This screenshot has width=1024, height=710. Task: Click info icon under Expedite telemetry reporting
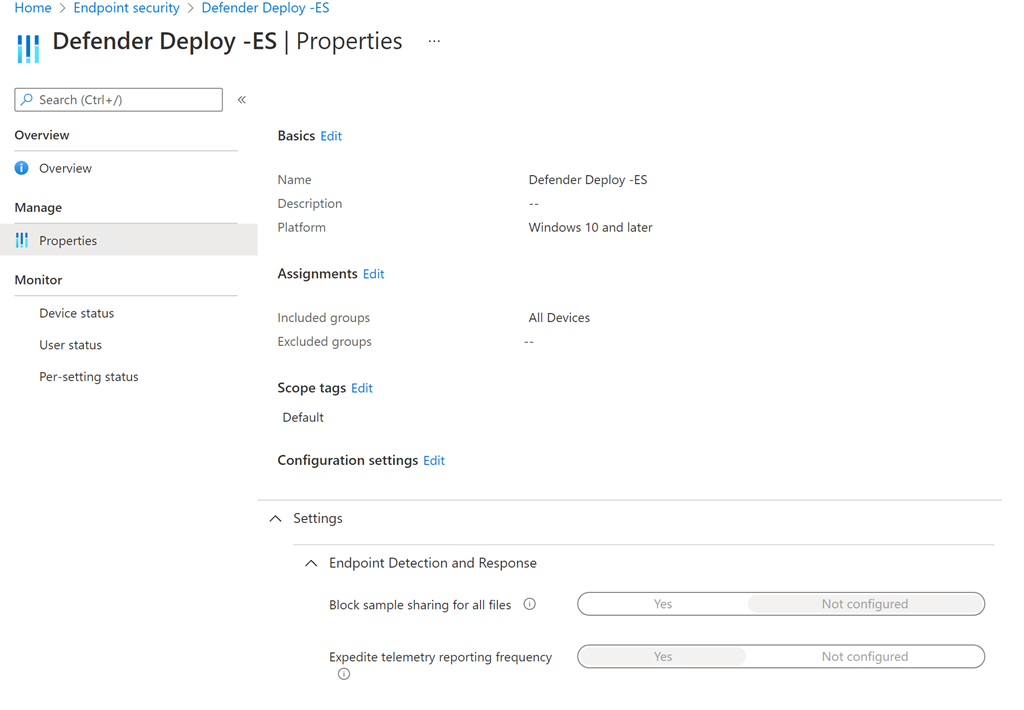pyautogui.click(x=344, y=674)
